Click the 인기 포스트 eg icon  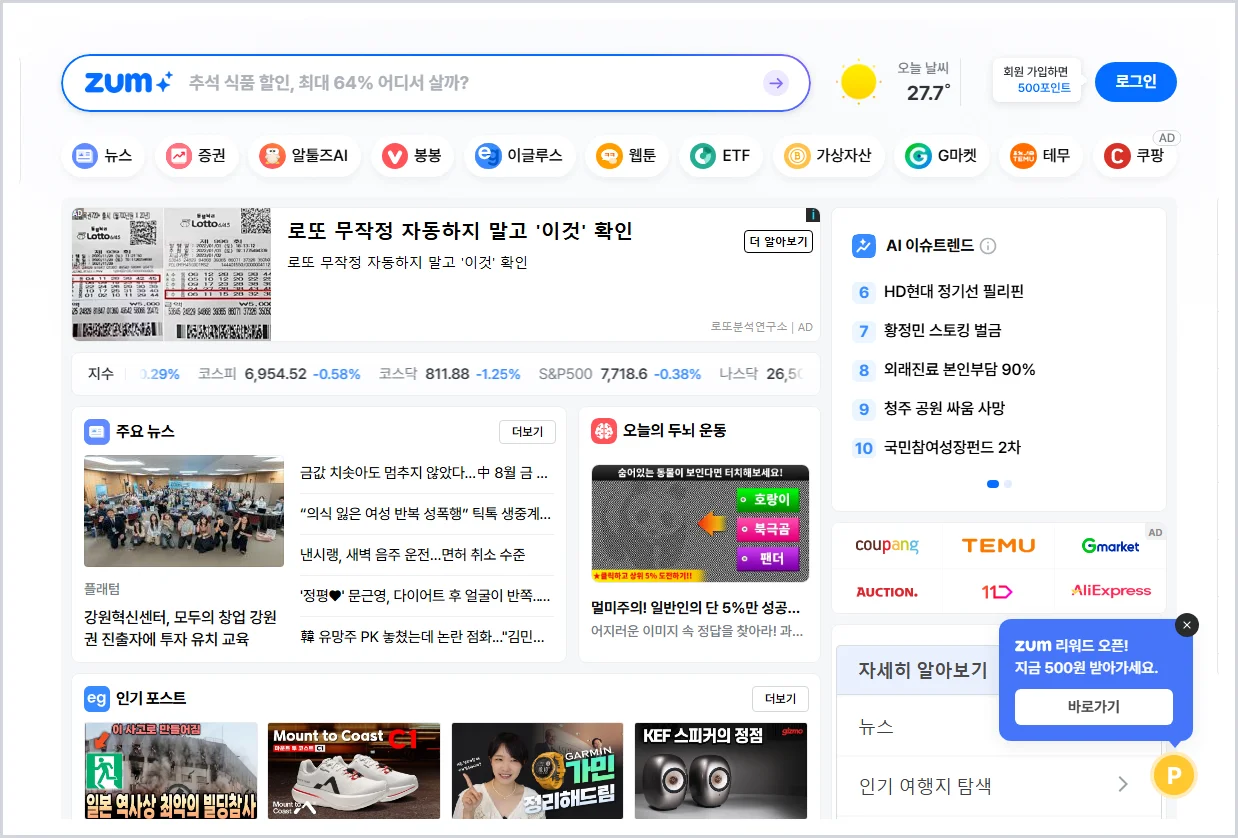96,698
